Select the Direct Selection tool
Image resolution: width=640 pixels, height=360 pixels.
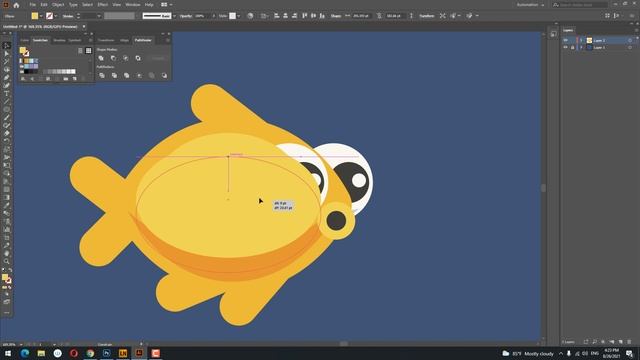coord(7,53)
